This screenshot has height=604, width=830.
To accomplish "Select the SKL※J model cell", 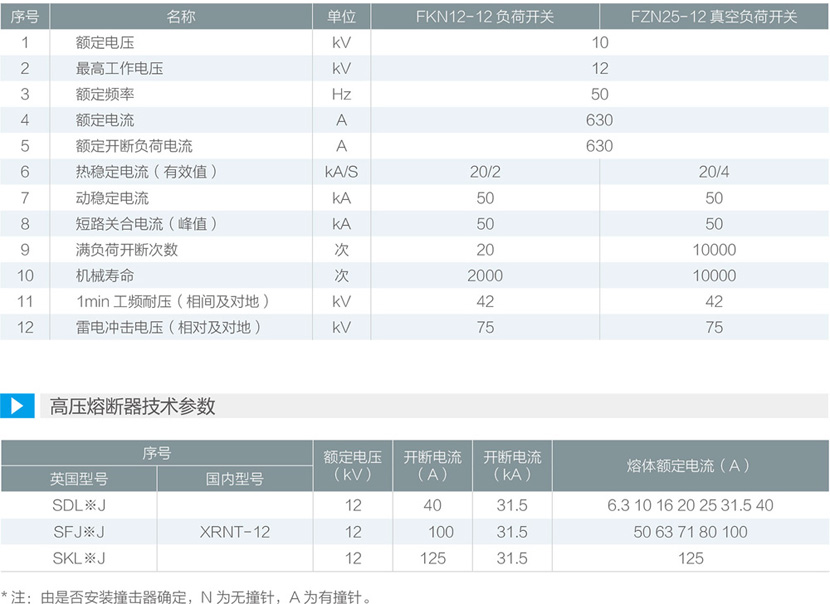I will (79, 558).
